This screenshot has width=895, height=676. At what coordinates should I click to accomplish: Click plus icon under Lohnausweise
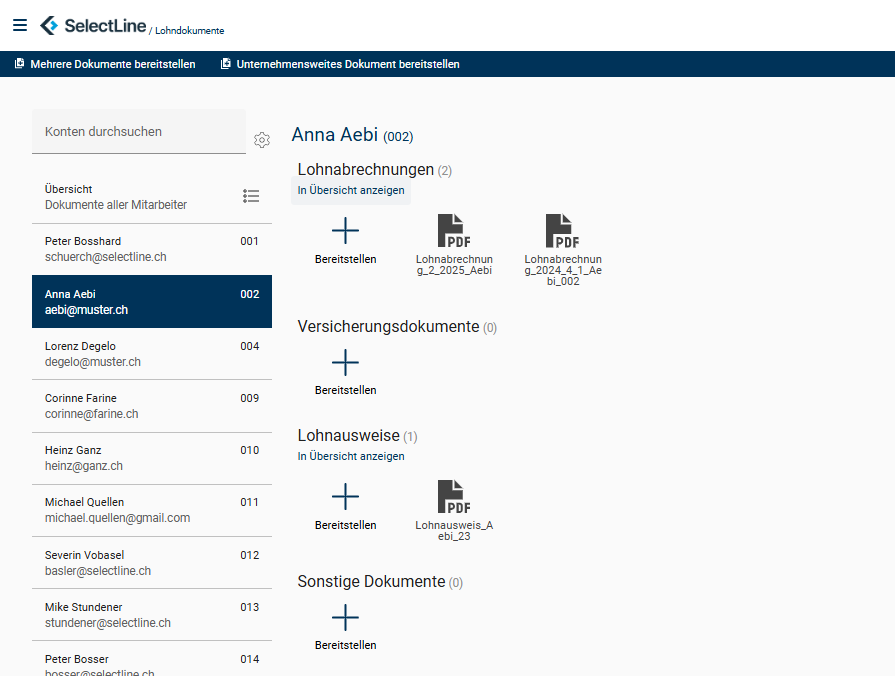345,497
